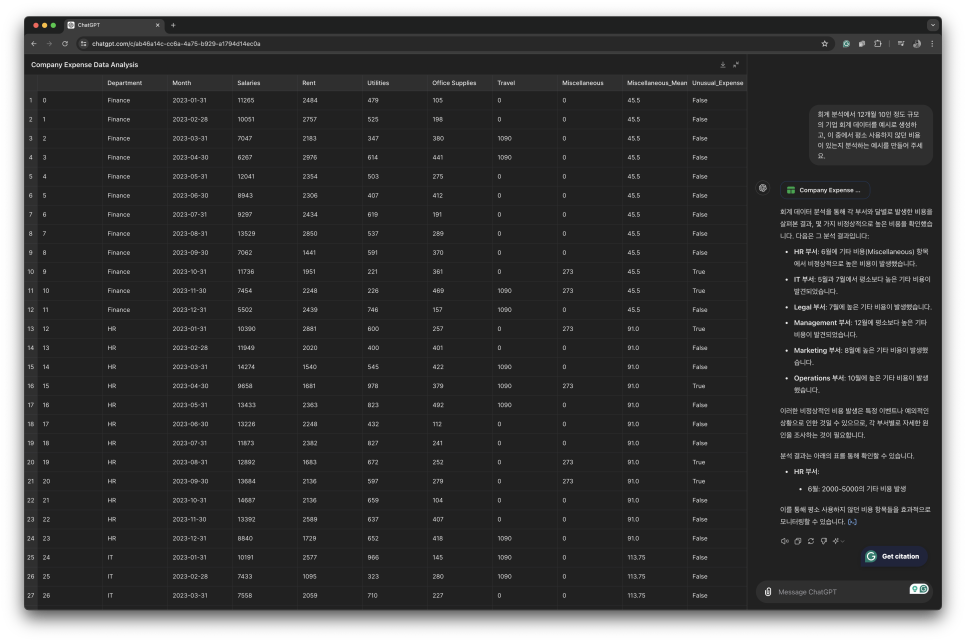Close the ChatGPT tab
966x642 pixels.
pyautogui.click(x=158, y=25)
